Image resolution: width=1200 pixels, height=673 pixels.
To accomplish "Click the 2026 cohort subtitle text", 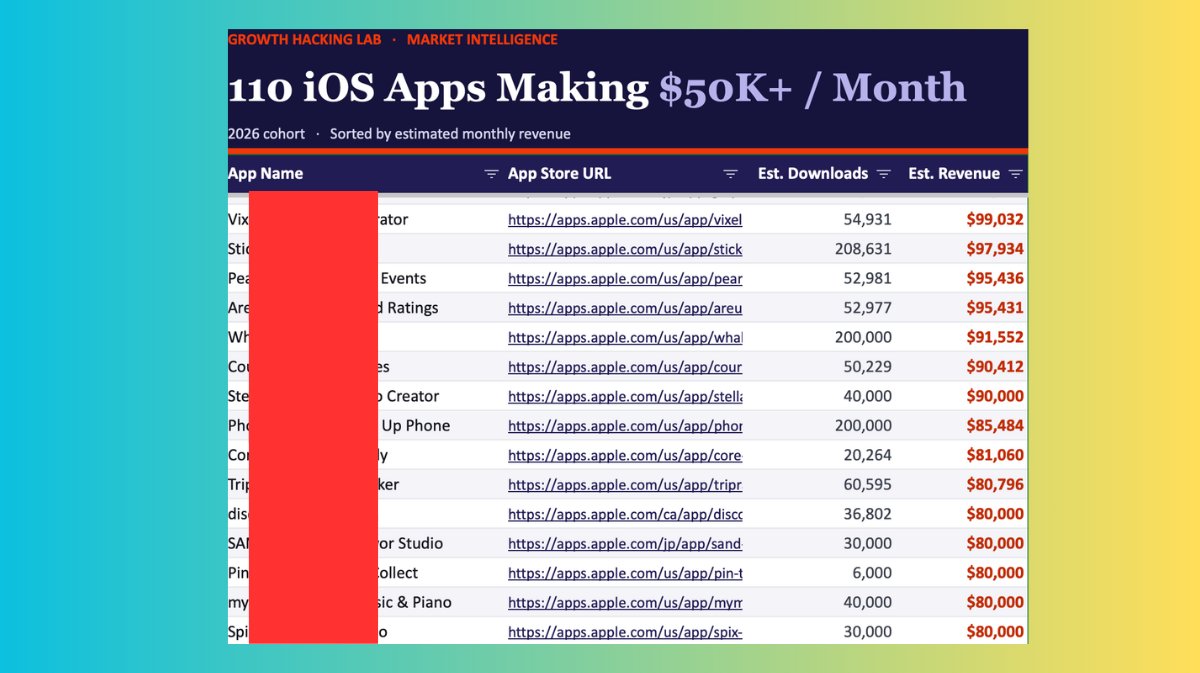I will click(266, 134).
